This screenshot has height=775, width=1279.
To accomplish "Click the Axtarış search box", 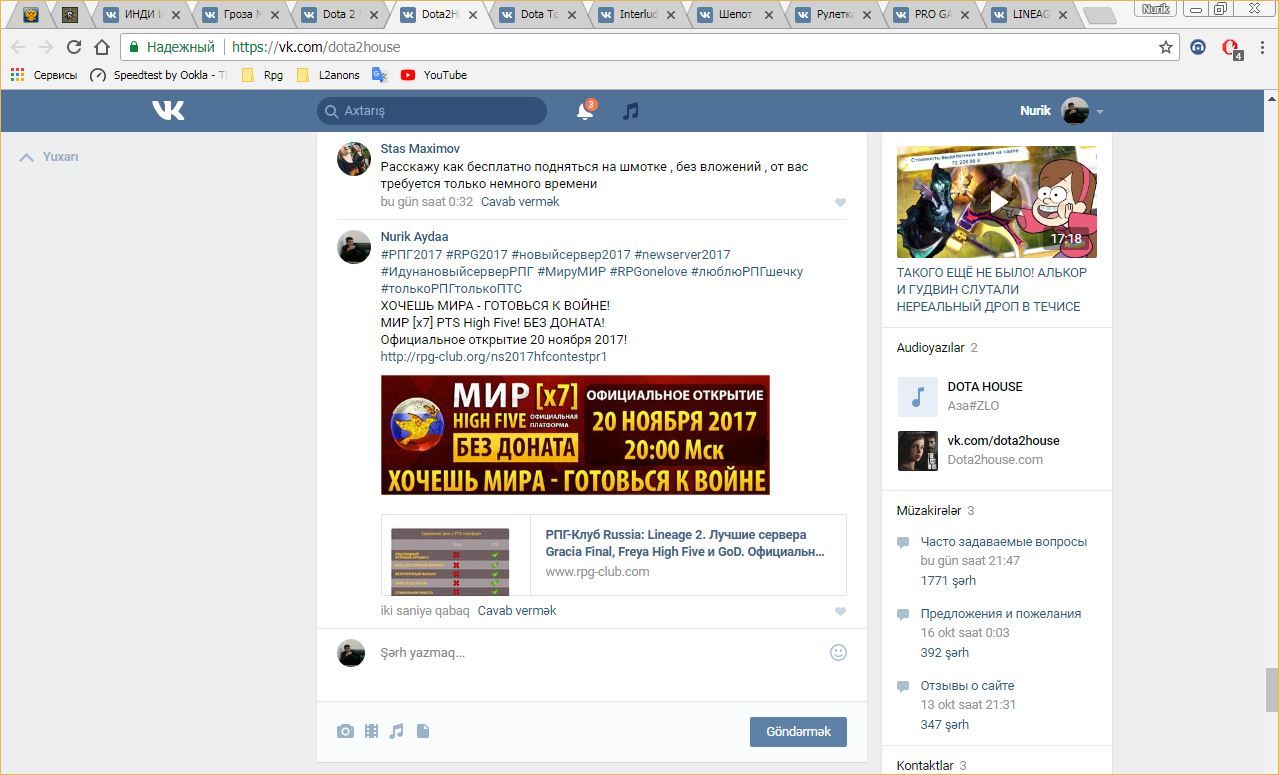I will pos(432,111).
